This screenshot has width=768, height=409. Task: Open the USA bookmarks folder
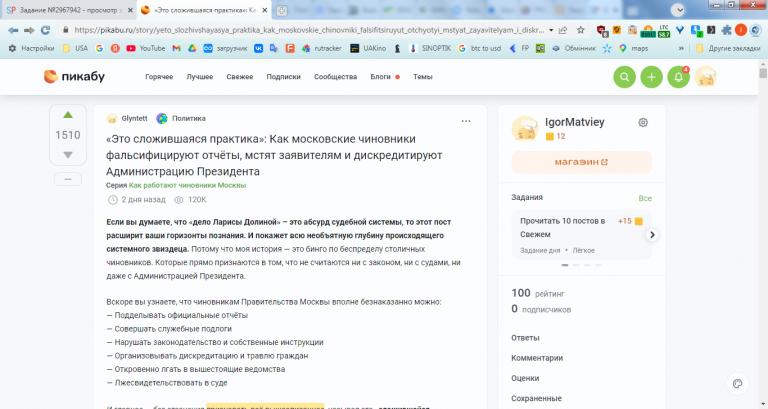click(75, 48)
